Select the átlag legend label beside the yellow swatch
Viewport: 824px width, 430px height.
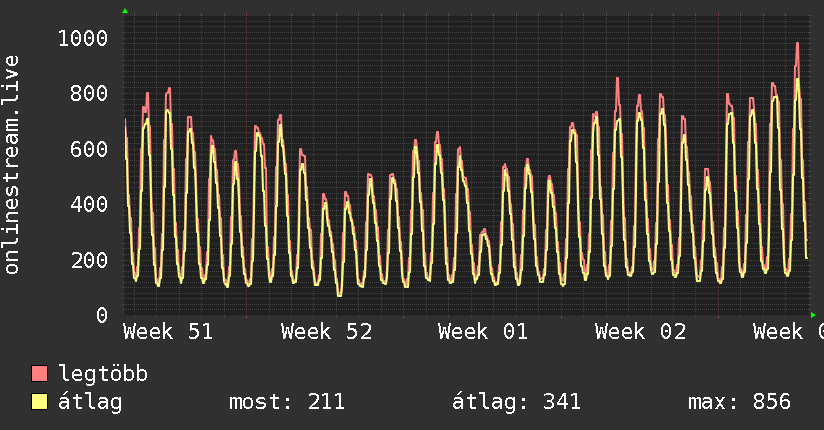[90, 402]
